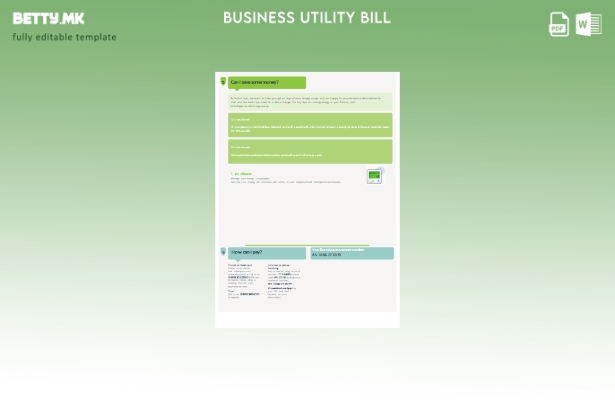The height and width of the screenshot is (400, 615).
Task: Click the energy consumption tip heading text
Action: 240,173
